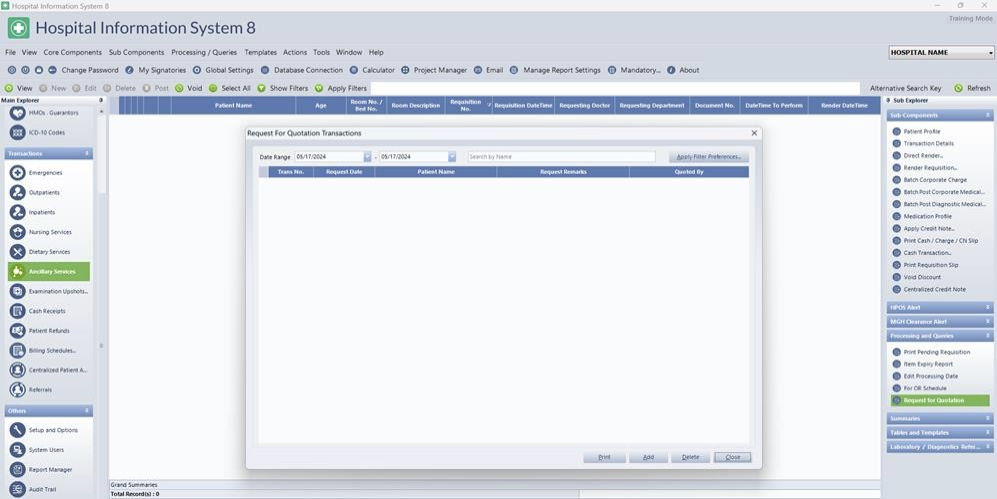Select the Cash Receipts icon
This screenshot has height=499, width=997.
18,311
